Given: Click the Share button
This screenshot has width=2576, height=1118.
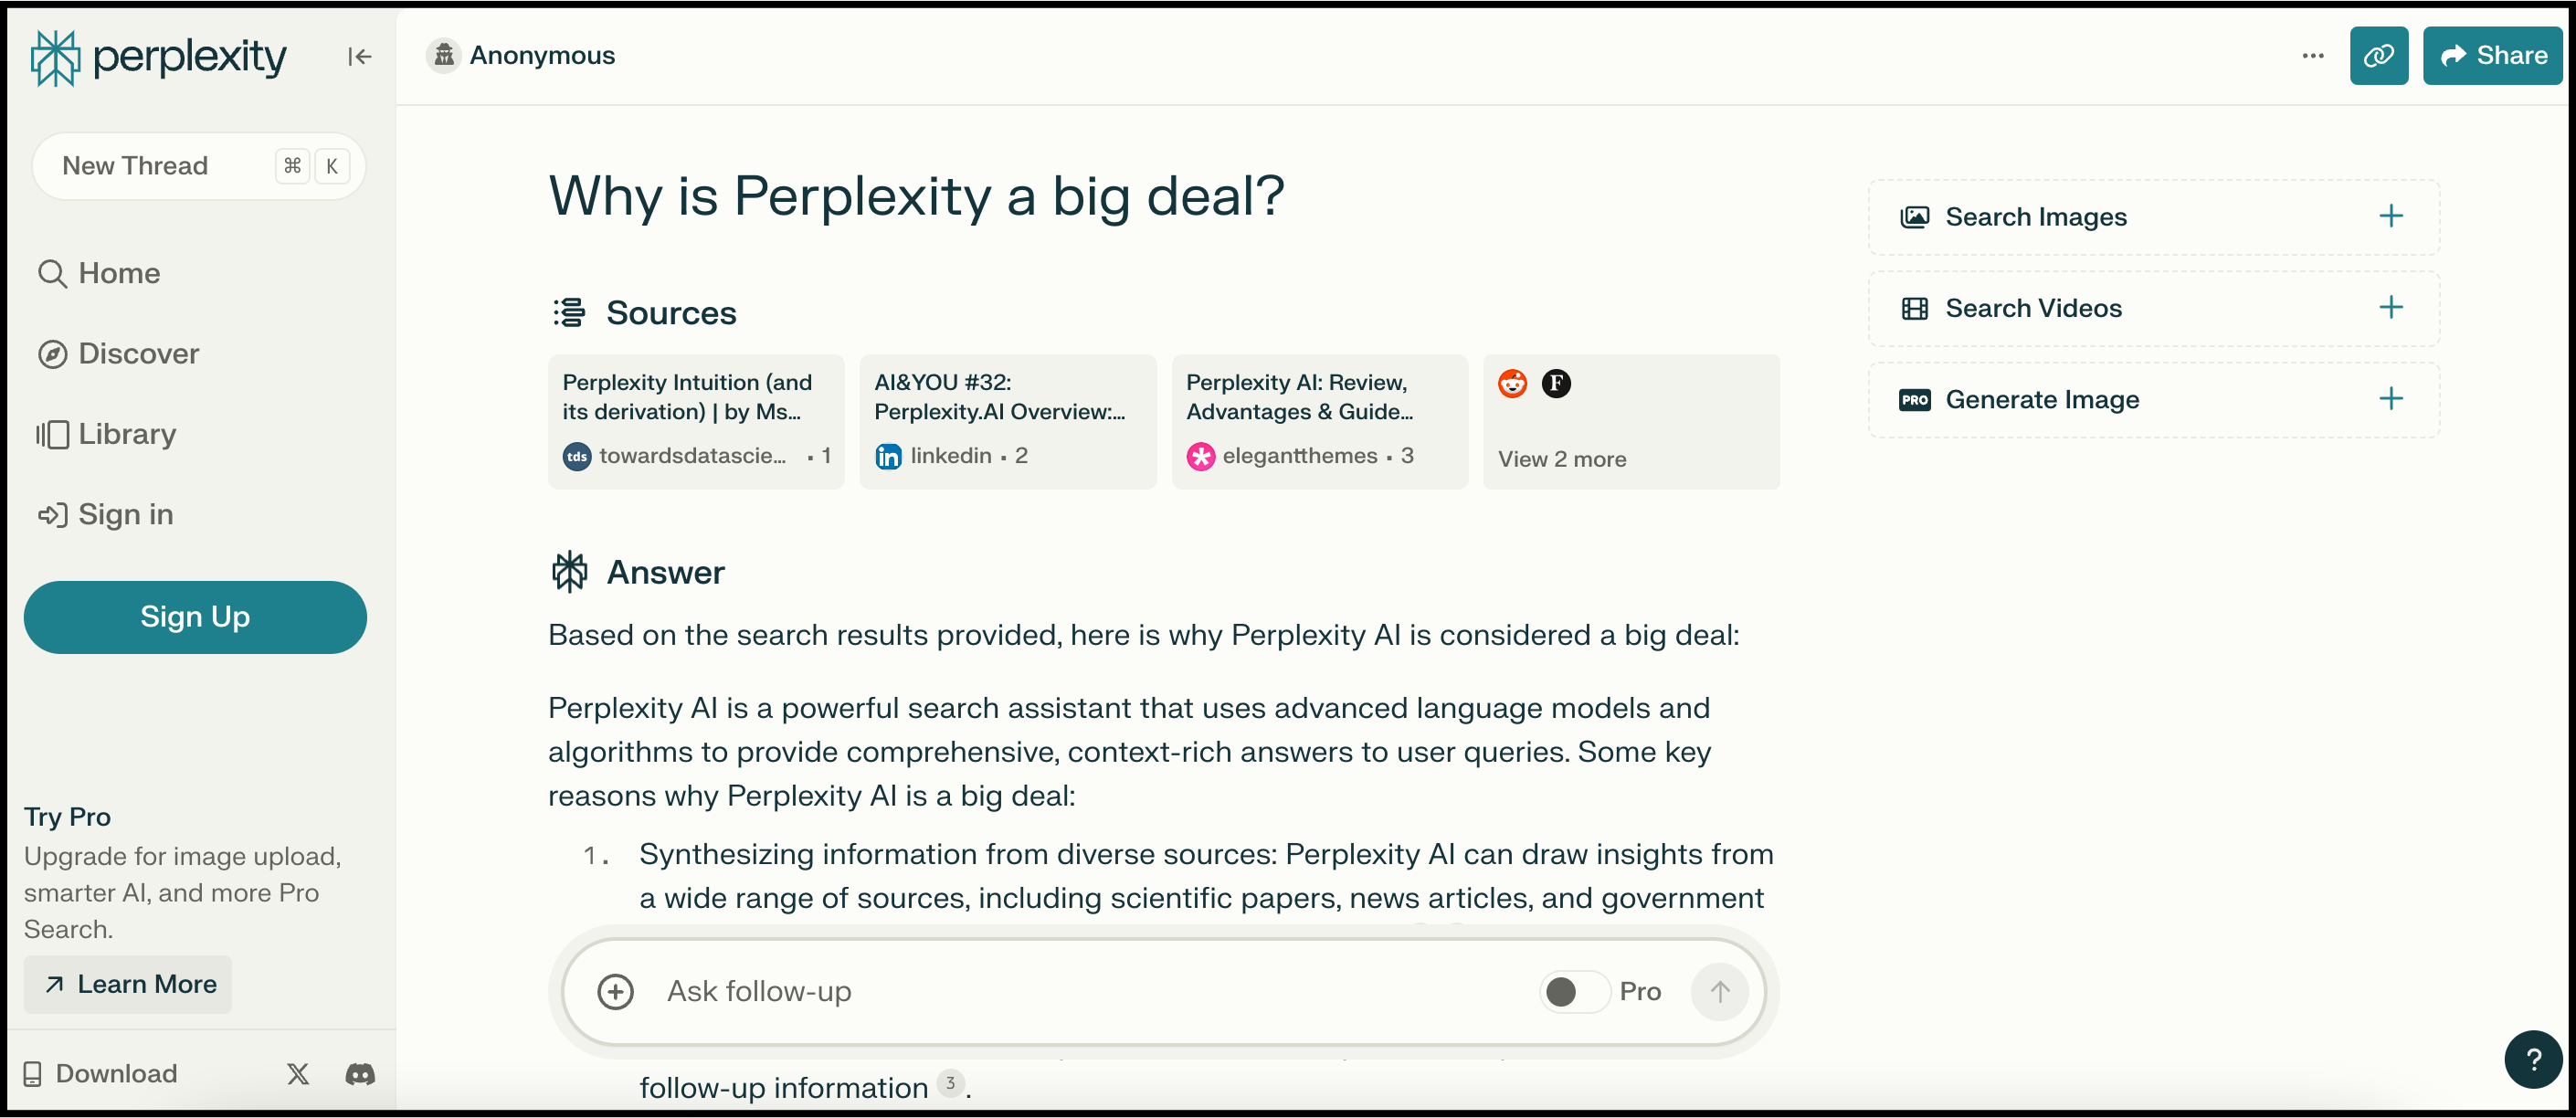Looking at the screenshot, I should (x=2492, y=56).
